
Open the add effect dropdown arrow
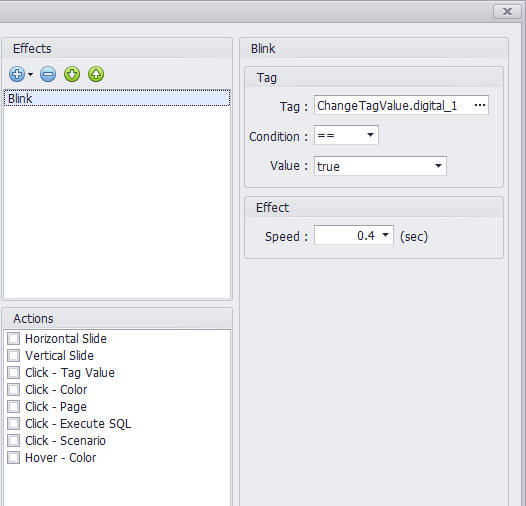31,74
